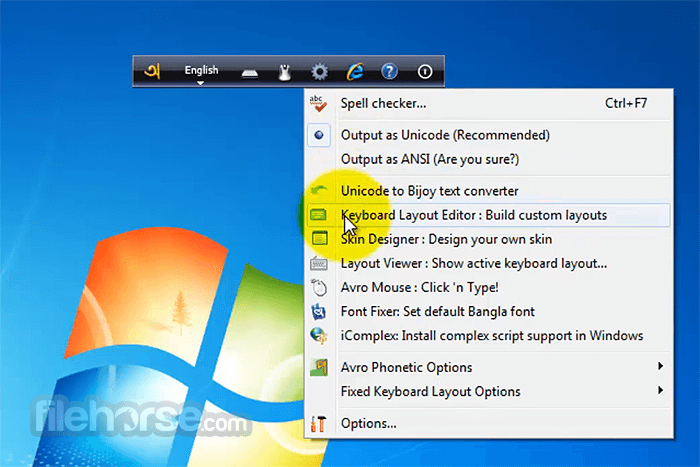This screenshot has width=700, height=467.
Task: Open Unicode to Bijoy text converter
Action: 489,191
